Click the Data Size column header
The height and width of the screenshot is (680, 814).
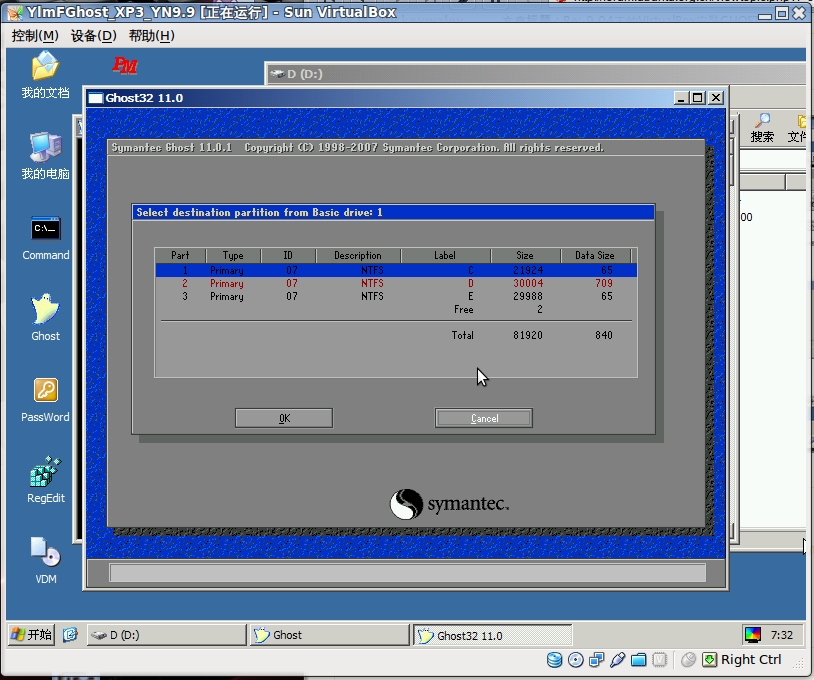[595, 255]
